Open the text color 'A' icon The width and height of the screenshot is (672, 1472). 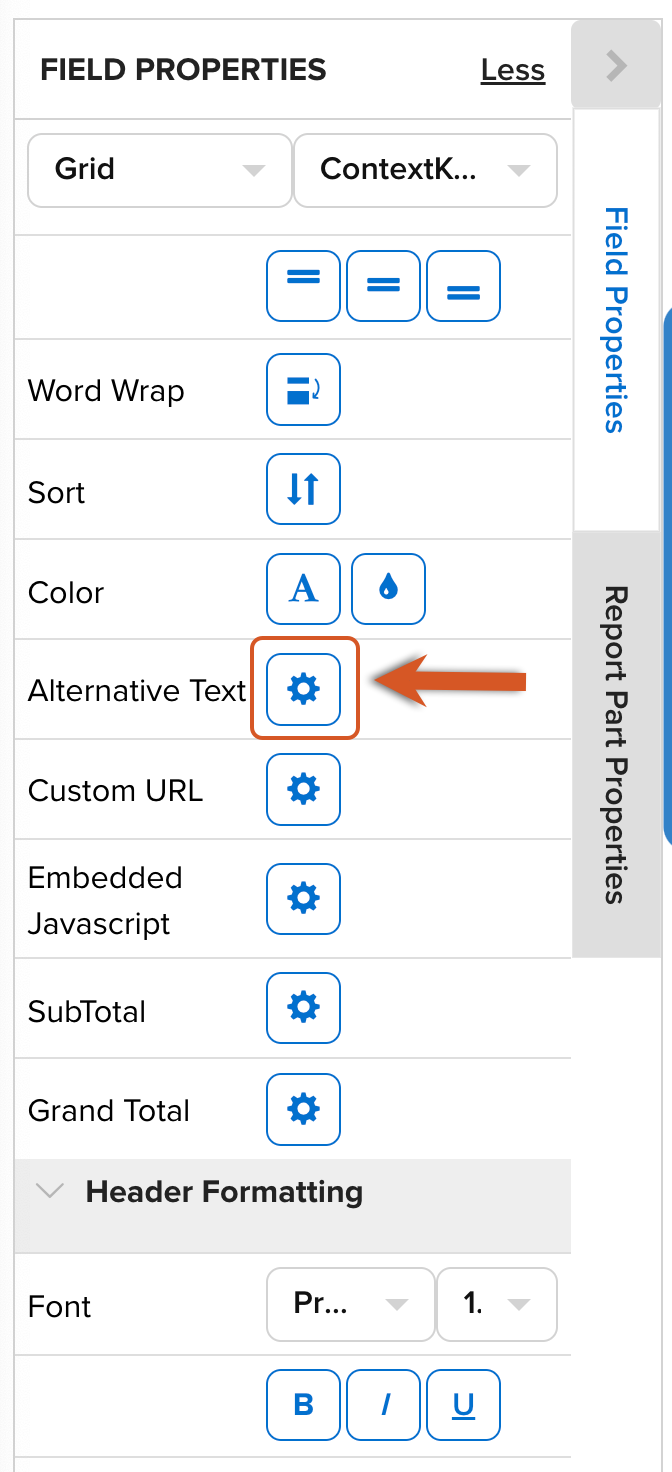click(303, 589)
